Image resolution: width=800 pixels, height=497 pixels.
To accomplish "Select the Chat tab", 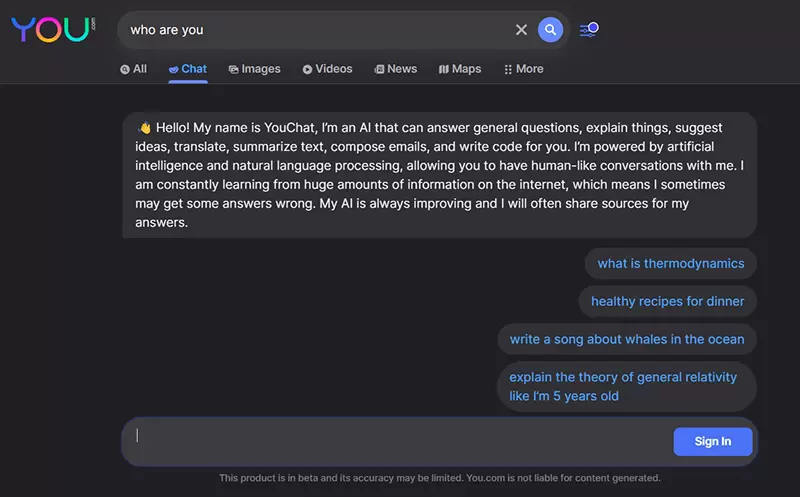I will [188, 69].
